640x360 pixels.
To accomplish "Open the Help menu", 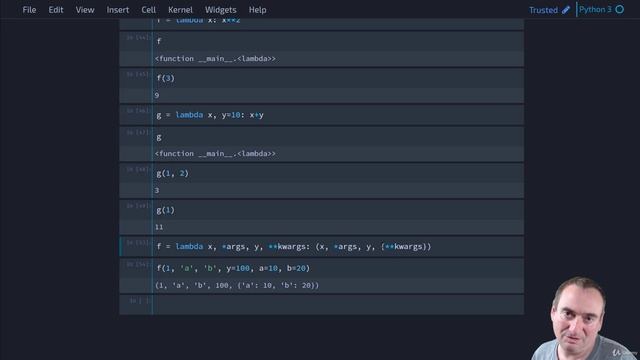I will coord(258,10).
